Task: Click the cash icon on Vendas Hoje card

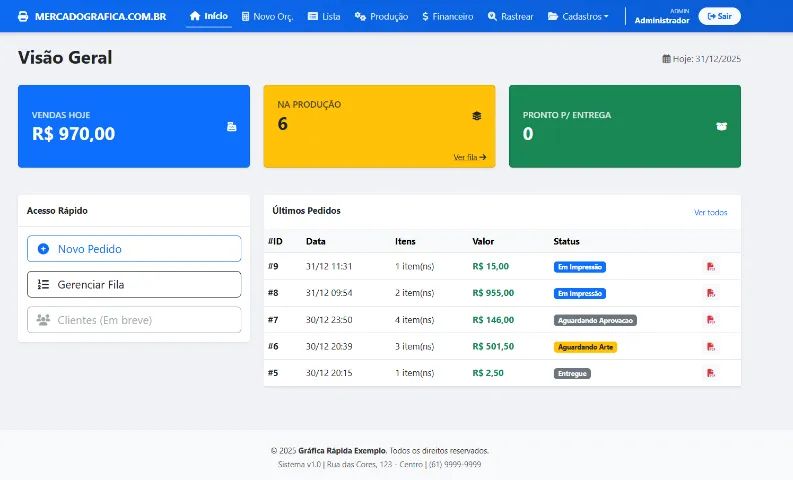Action: point(231,126)
